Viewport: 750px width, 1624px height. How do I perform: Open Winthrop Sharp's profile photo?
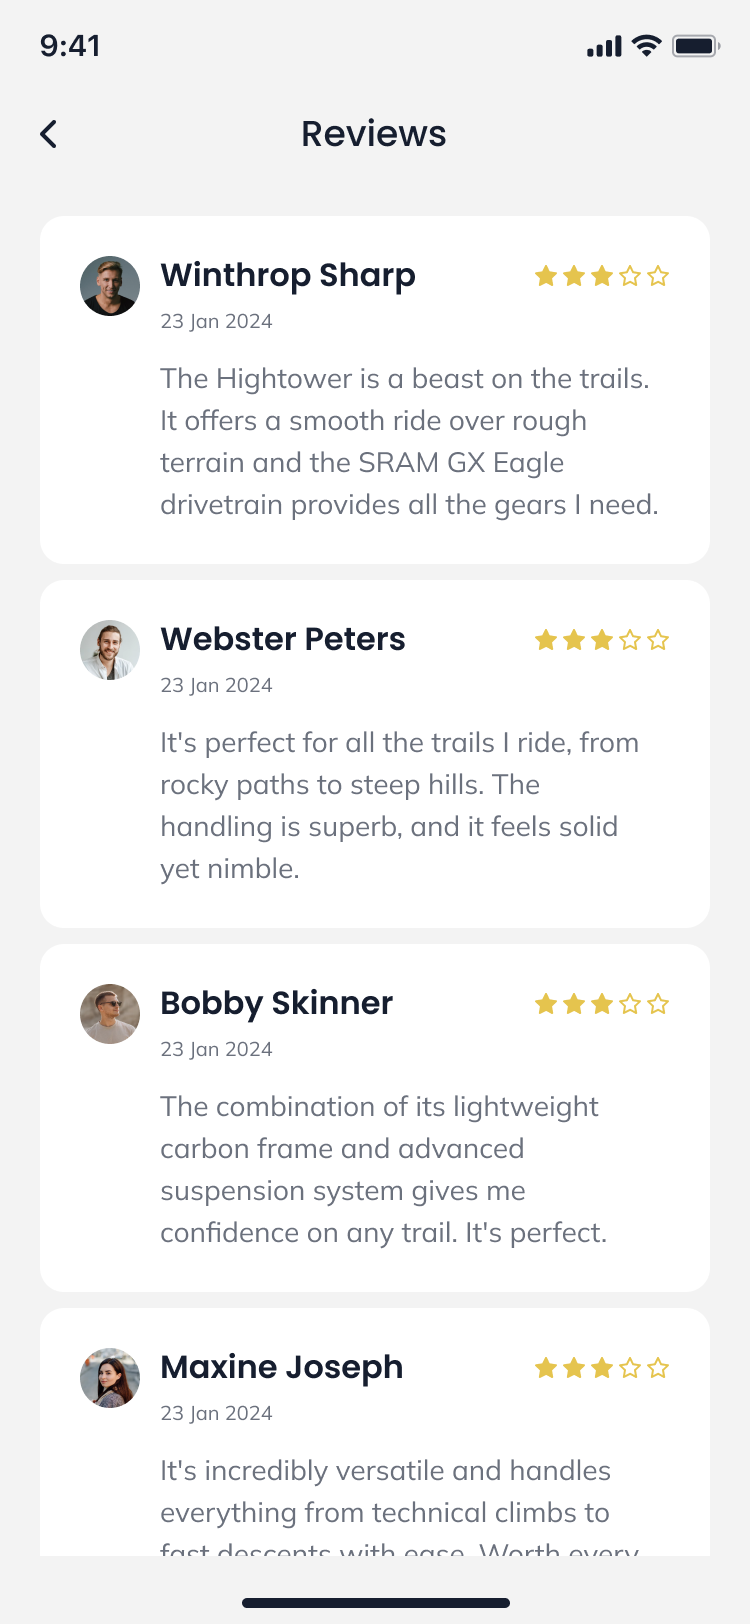tap(110, 286)
